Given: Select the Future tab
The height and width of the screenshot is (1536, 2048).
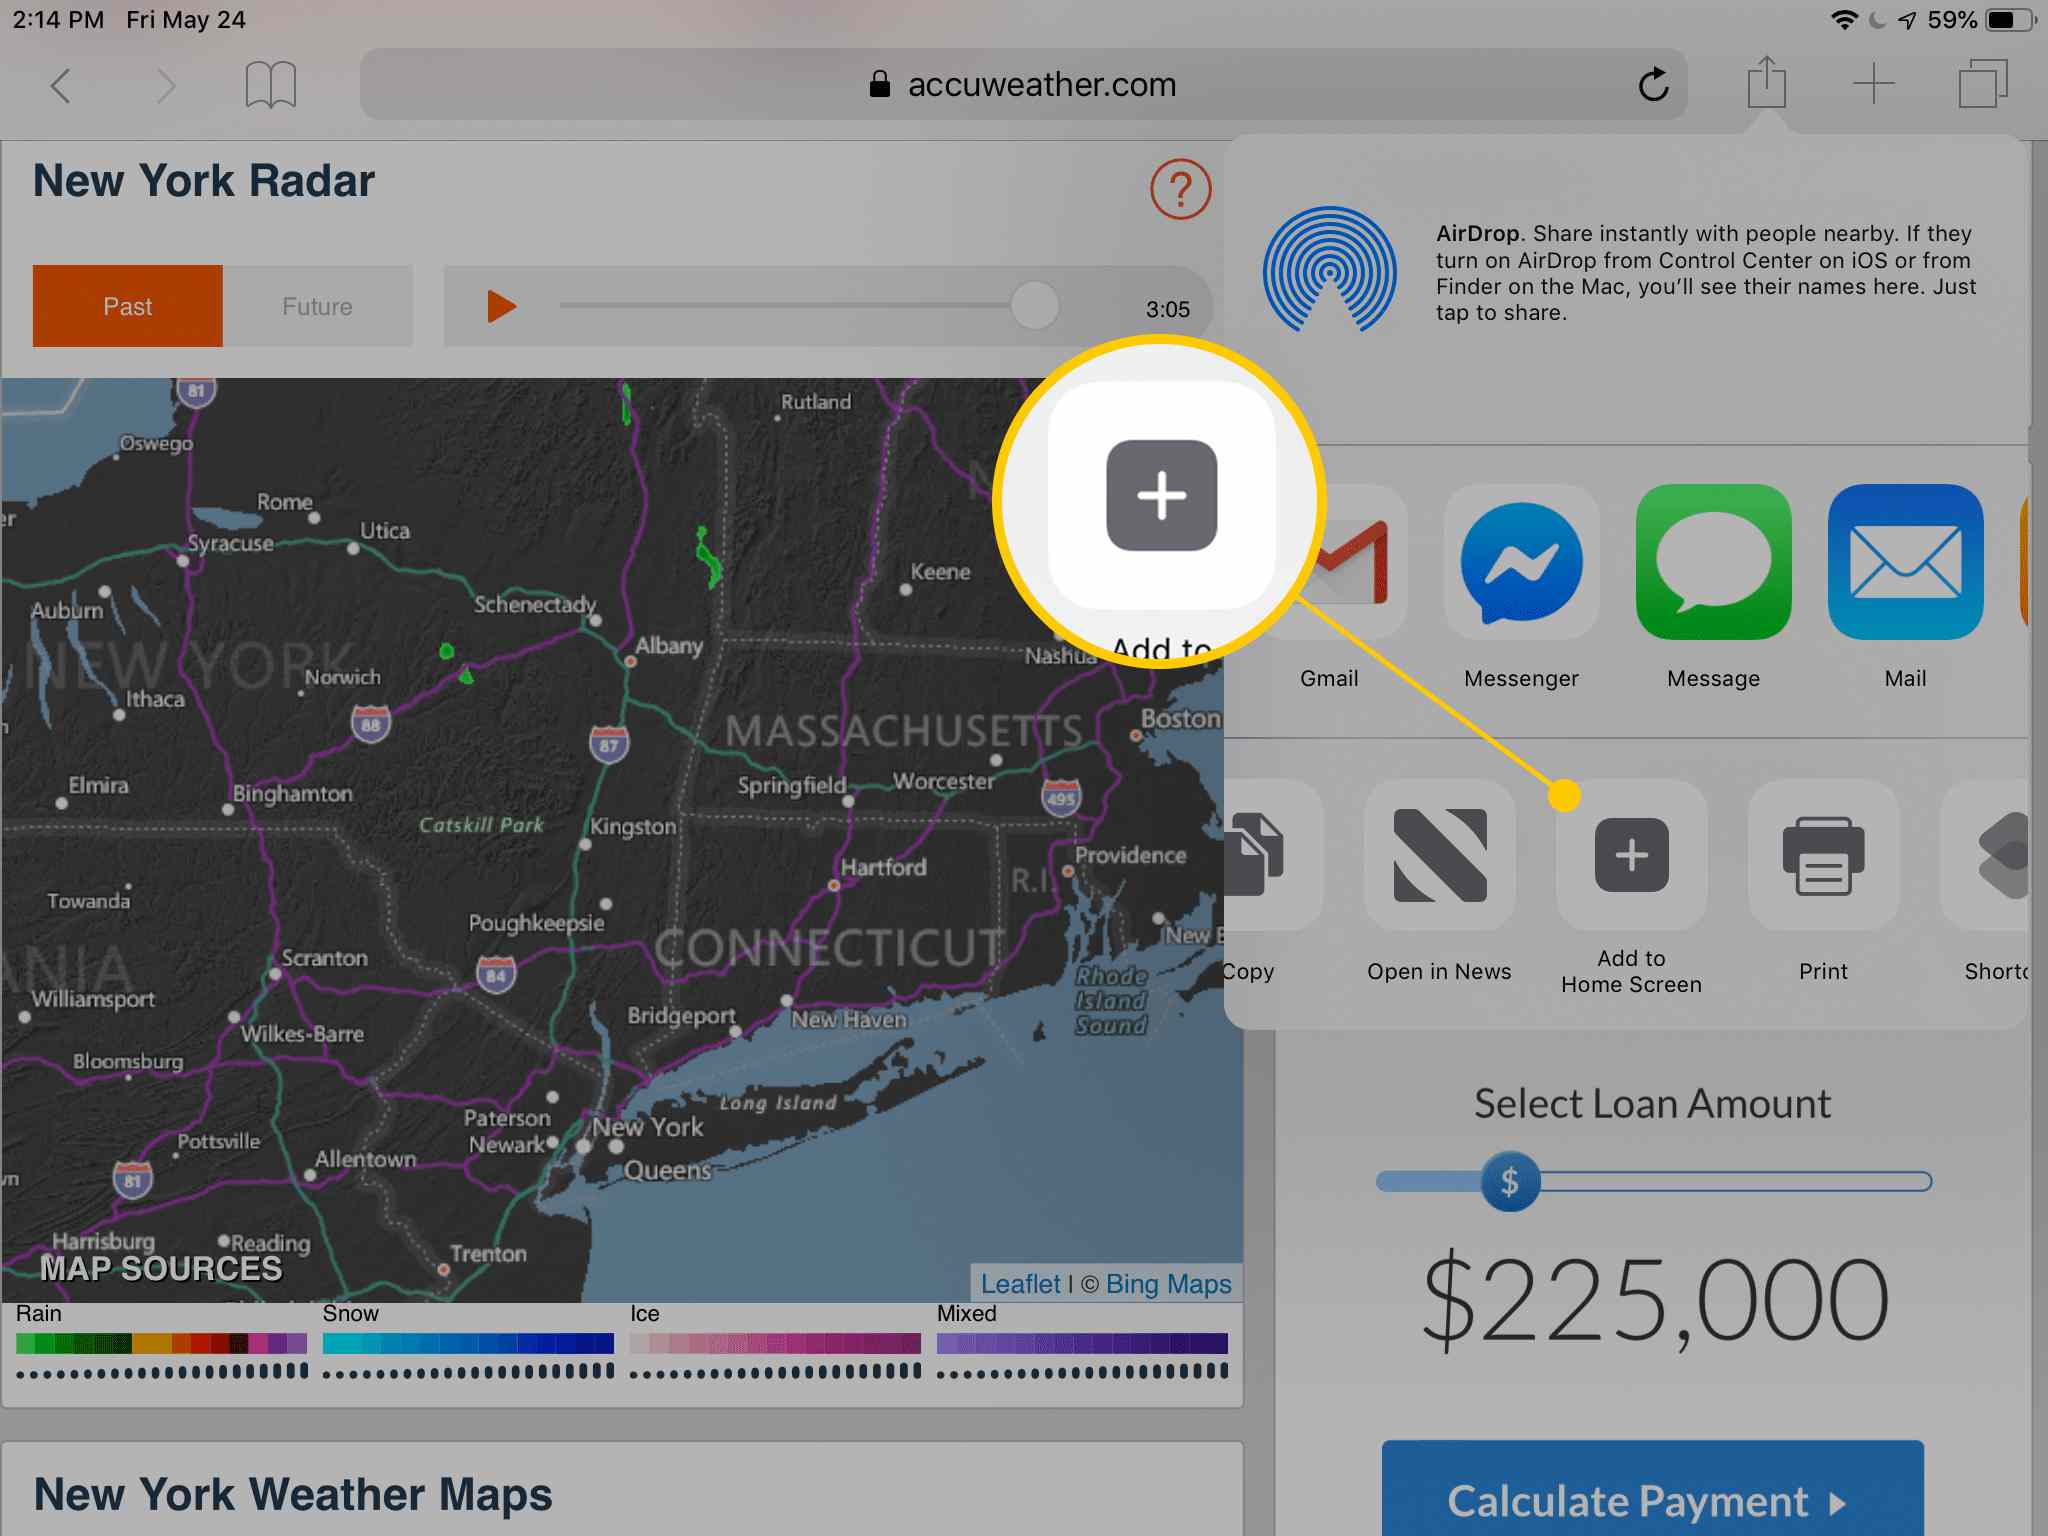Looking at the screenshot, I should 317,306.
